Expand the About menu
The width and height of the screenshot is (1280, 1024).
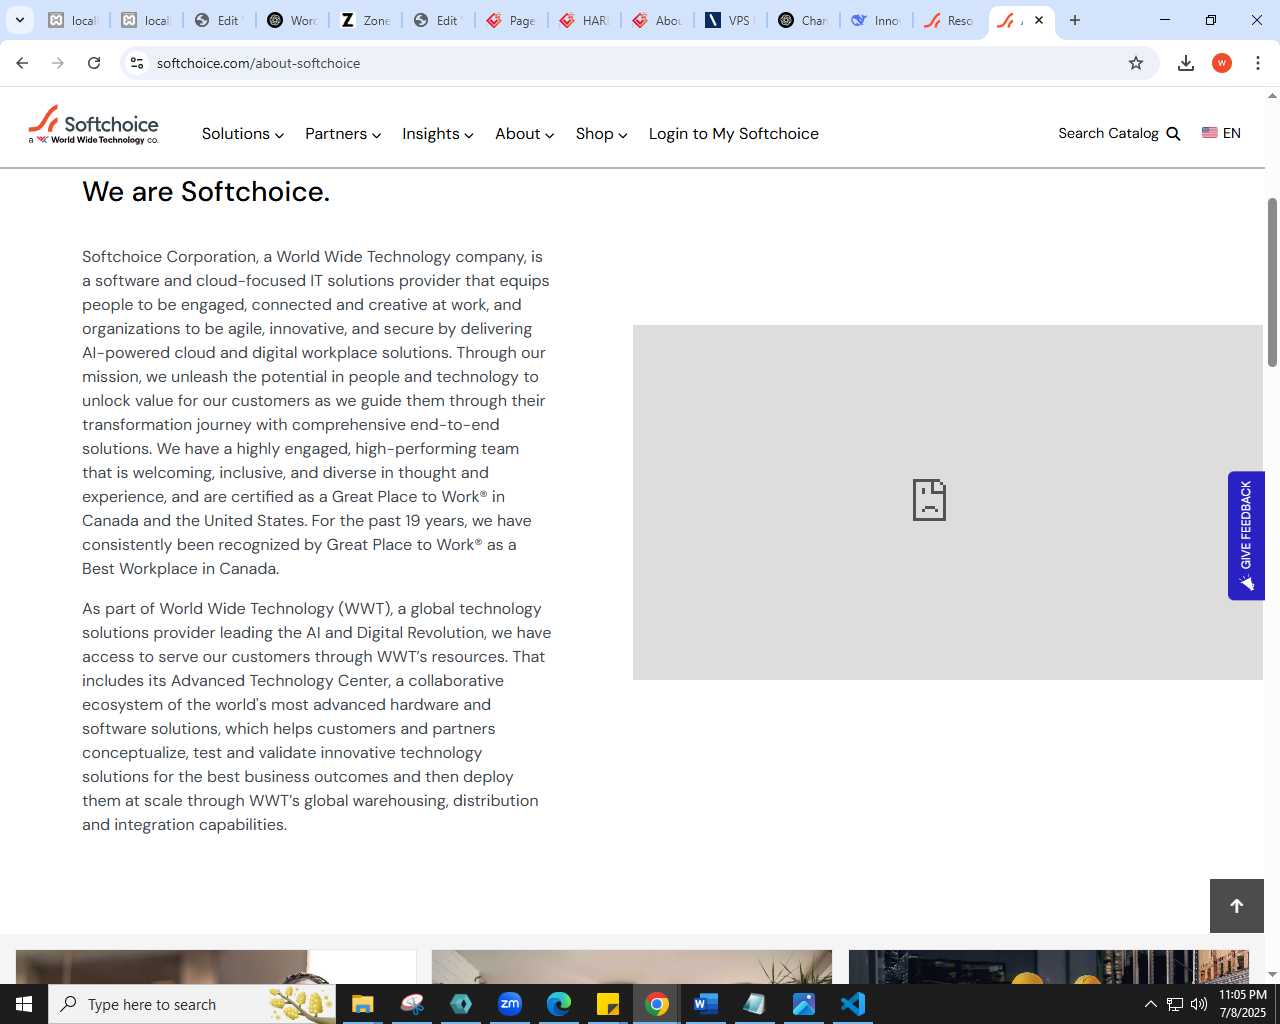pyautogui.click(x=525, y=134)
